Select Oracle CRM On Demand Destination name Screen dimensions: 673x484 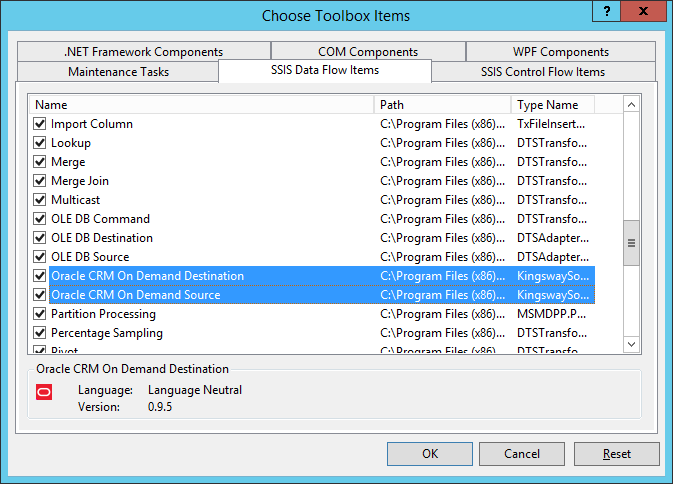click(x=148, y=276)
